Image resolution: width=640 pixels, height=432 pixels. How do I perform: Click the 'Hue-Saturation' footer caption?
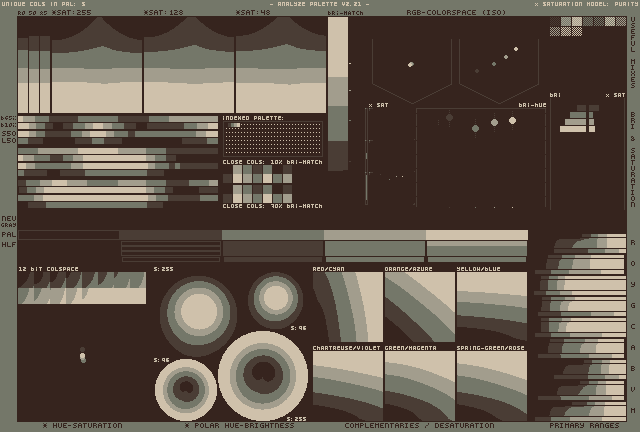pyautogui.click(x=83, y=425)
